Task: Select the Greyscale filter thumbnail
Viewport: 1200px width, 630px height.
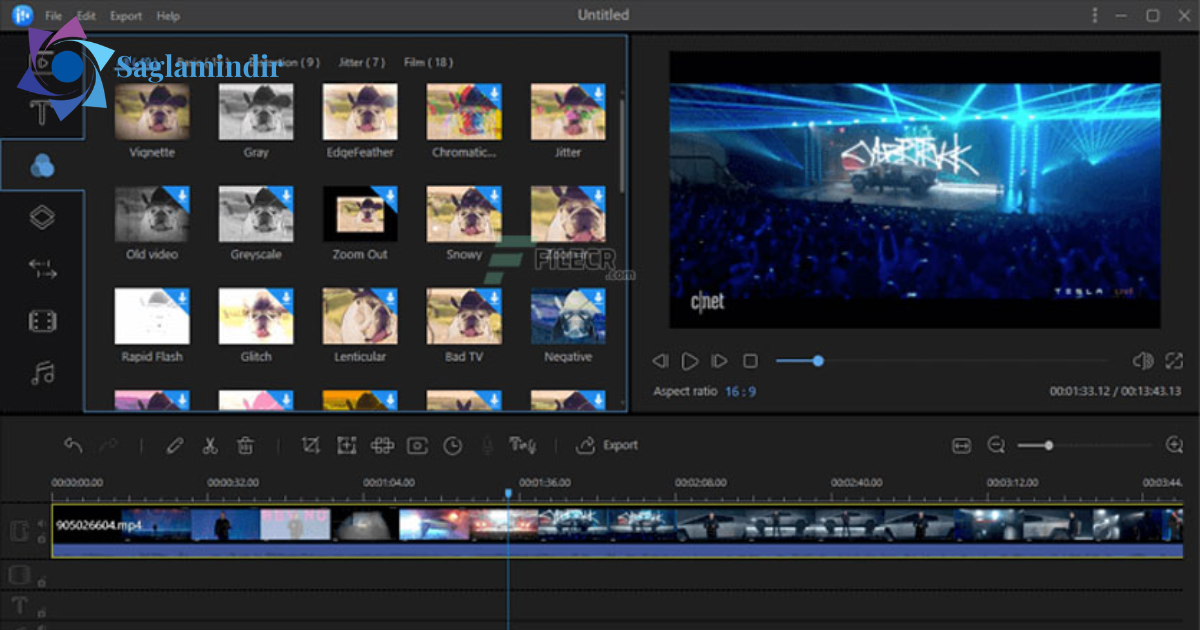Action: 256,213
